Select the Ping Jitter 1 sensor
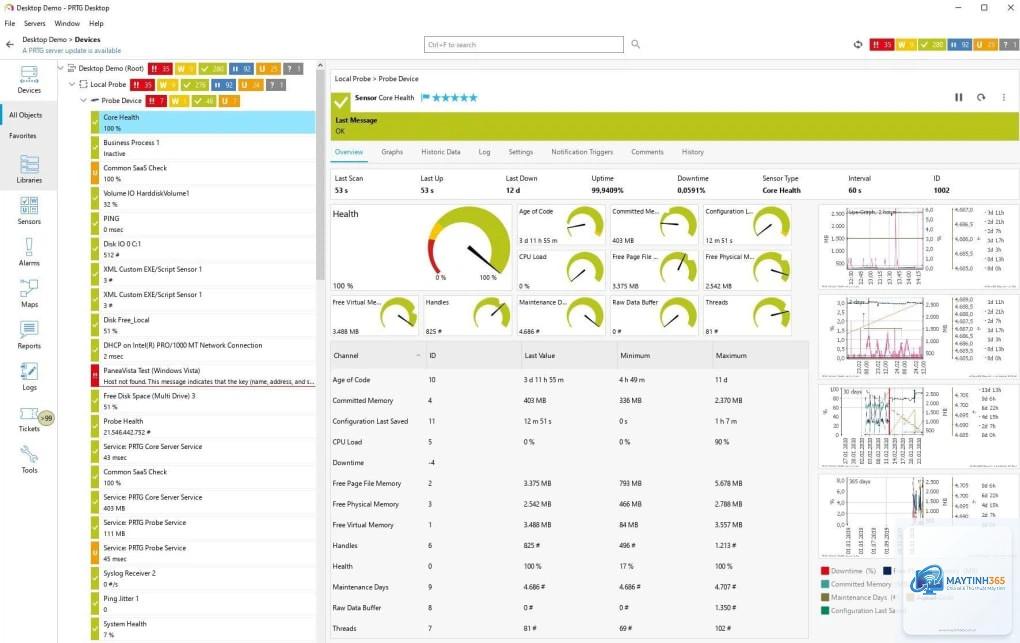Screen dimensions: 1020x643 pyautogui.click(x=203, y=604)
